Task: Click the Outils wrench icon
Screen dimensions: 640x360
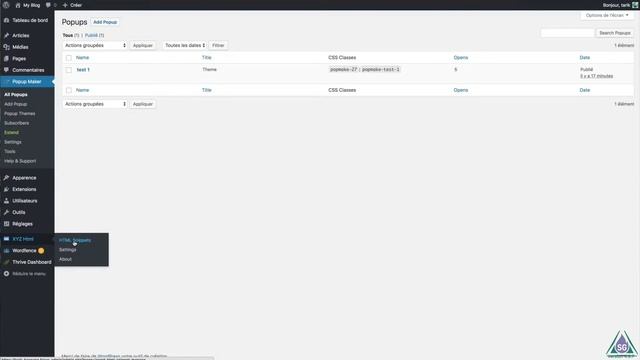Action: click(7, 212)
